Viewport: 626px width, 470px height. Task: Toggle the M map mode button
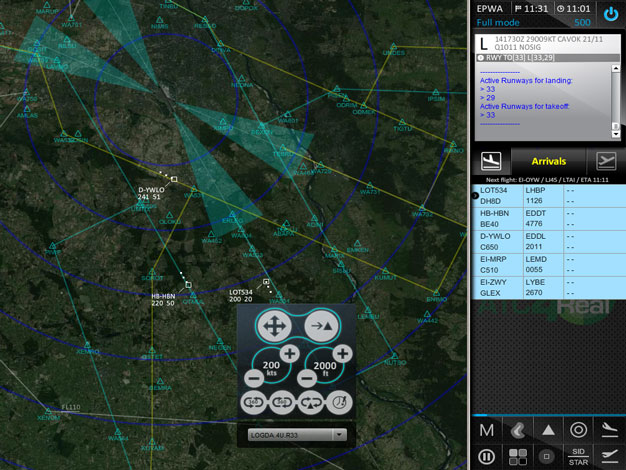(x=487, y=430)
